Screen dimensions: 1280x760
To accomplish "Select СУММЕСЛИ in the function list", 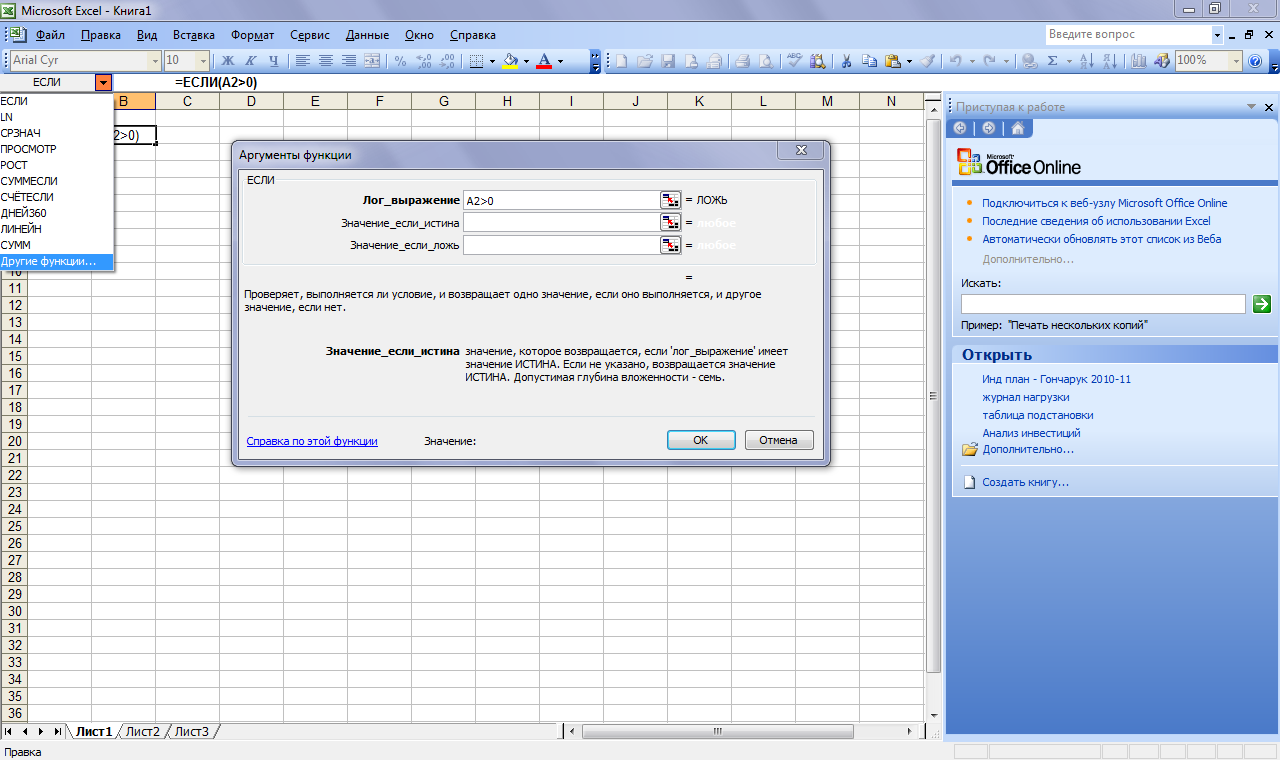I will tap(57, 181).
